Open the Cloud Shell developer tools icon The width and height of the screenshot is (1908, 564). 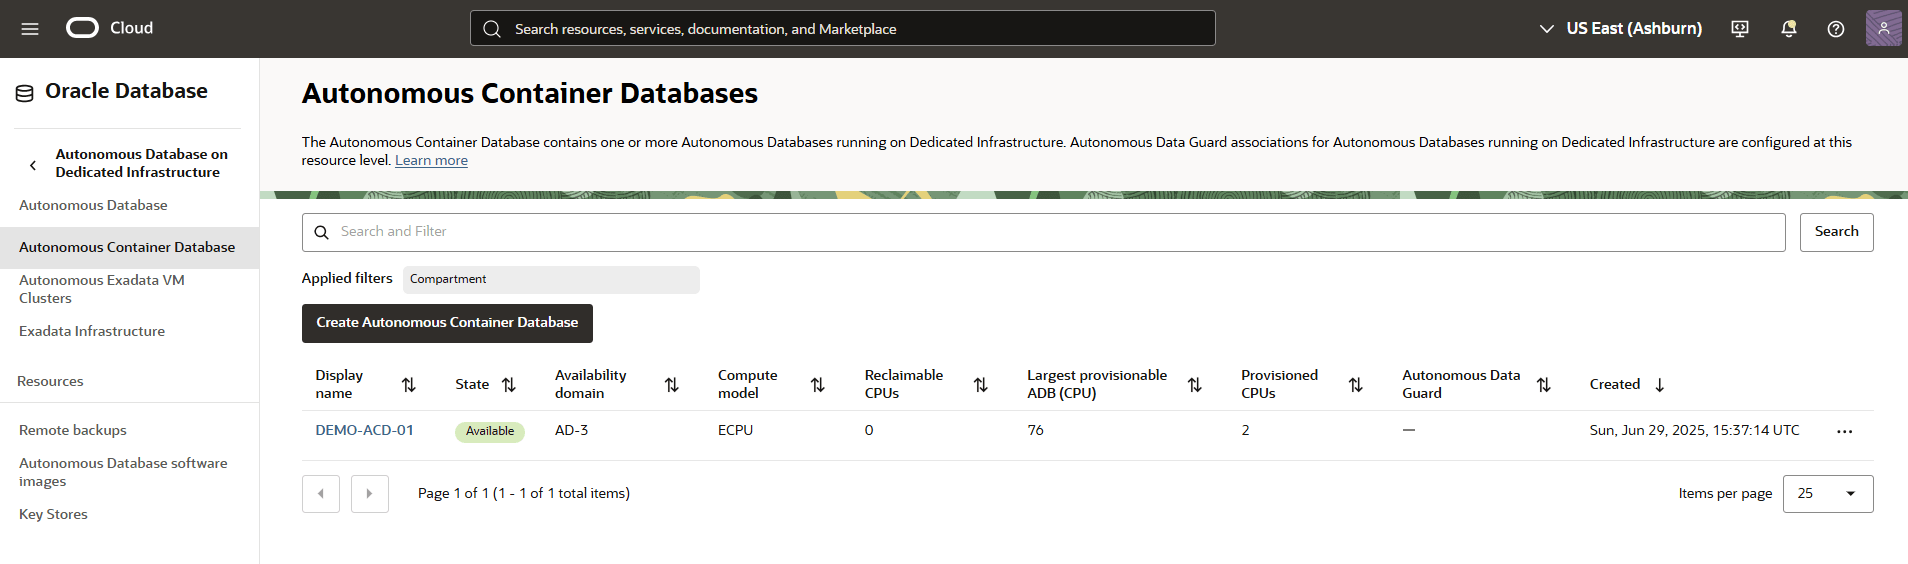tap(1740, 29)
